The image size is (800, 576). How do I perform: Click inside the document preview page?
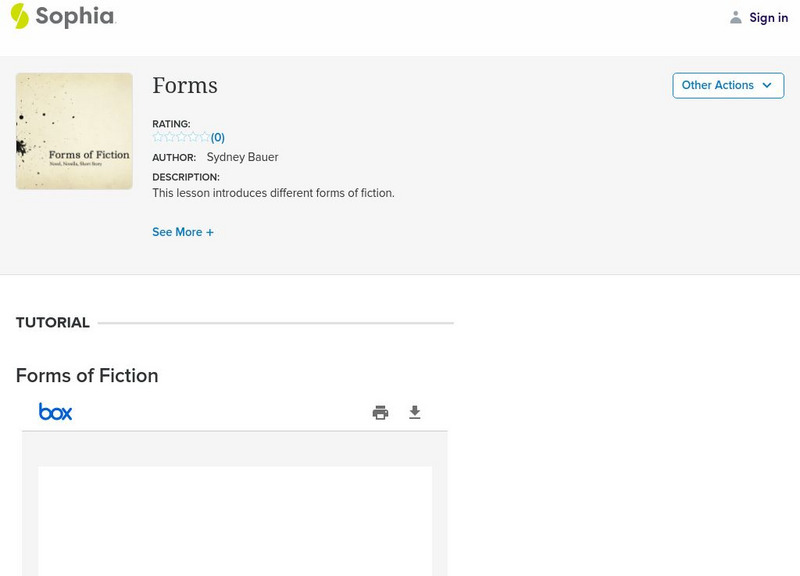(235, 520)
